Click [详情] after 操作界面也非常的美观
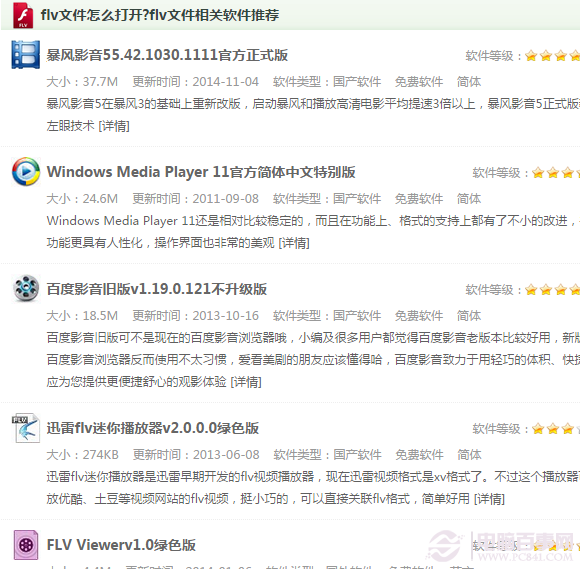Screen dimensions: 580x569 click(294, 243)
